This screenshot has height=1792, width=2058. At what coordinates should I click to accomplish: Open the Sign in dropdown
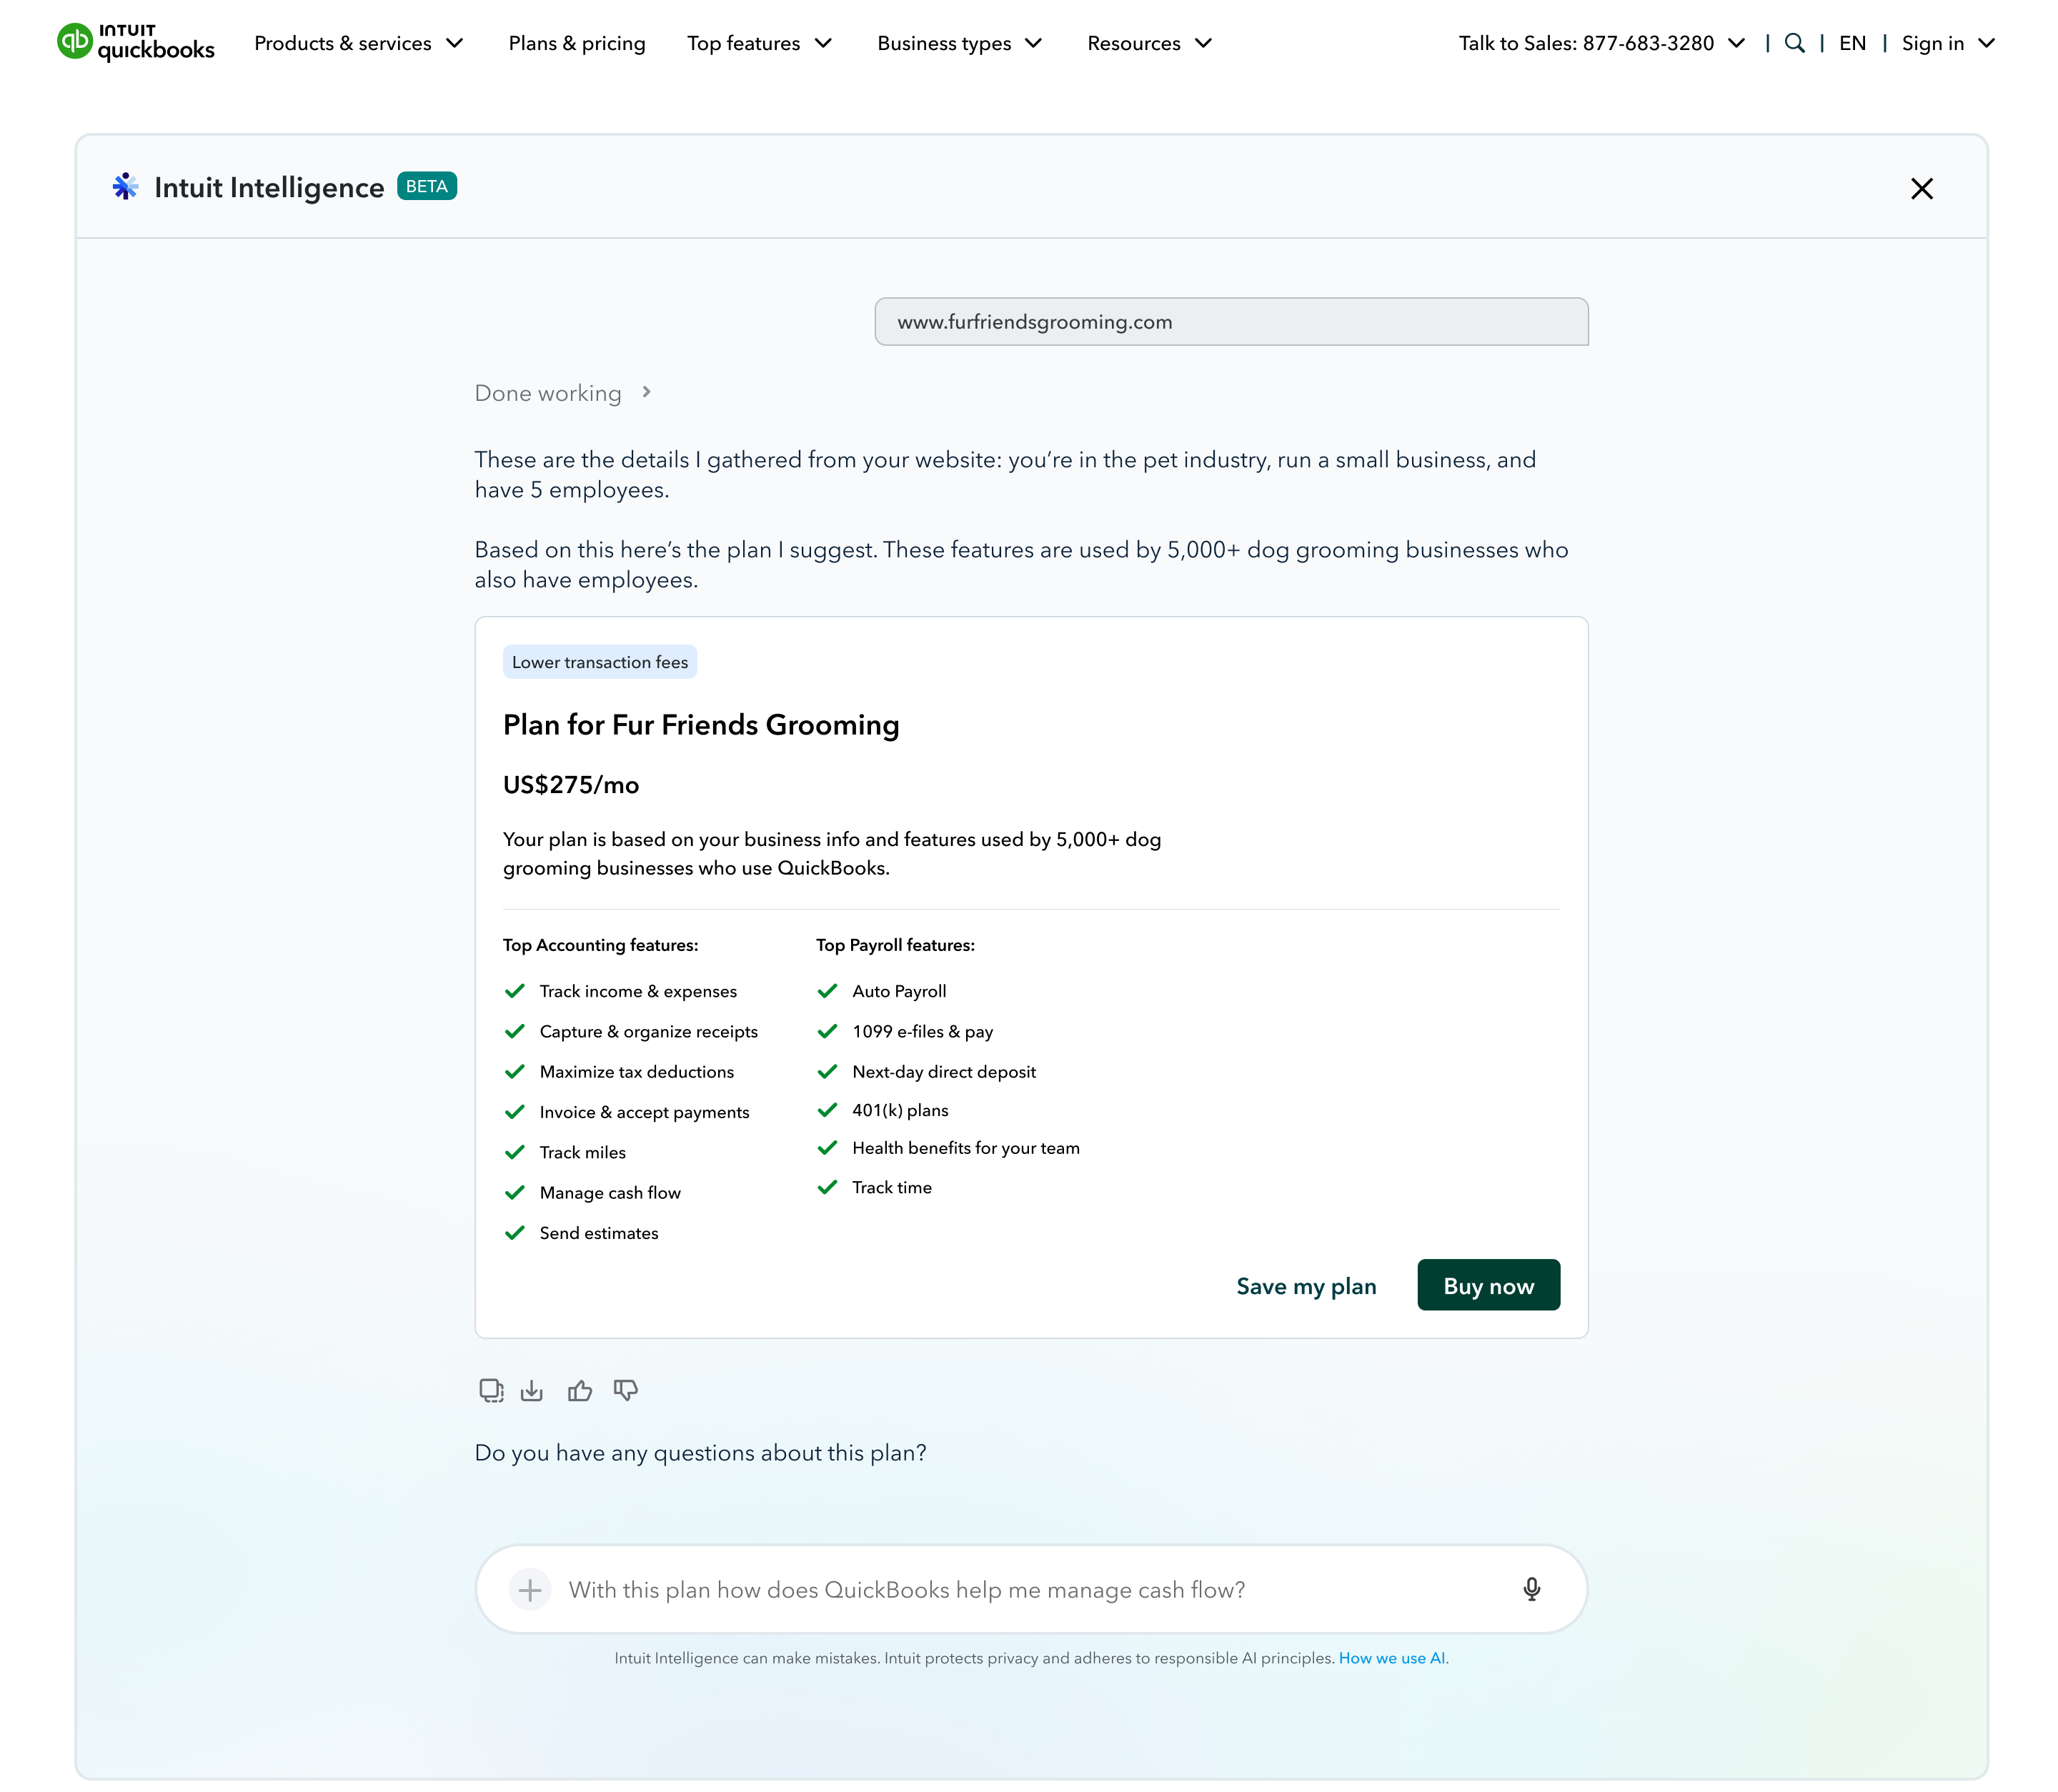coord(1948,43)
